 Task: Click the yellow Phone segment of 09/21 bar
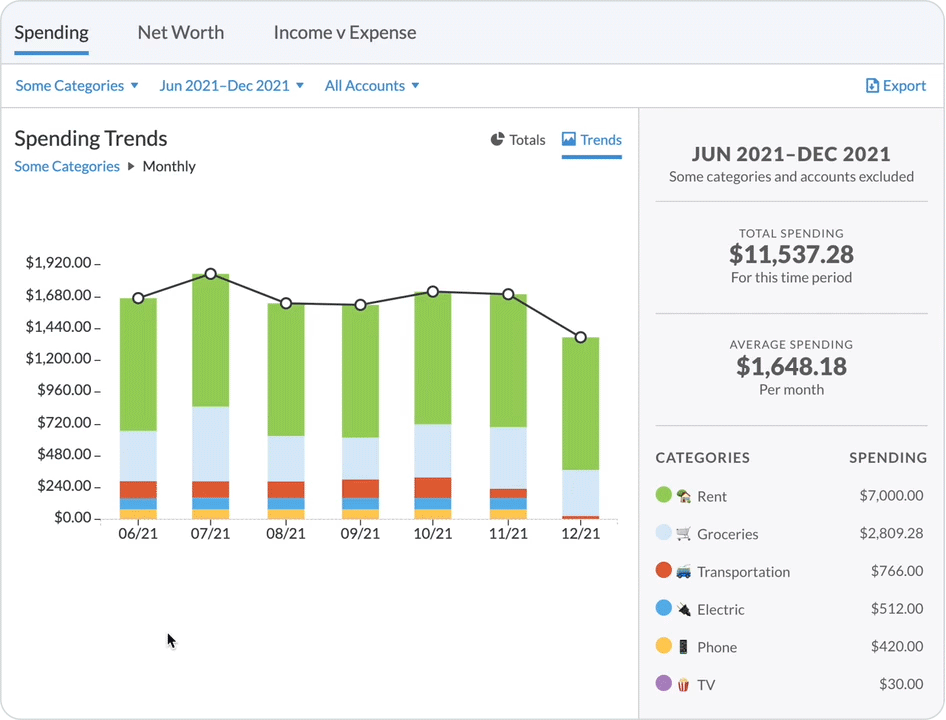click(x=360, y=514)
